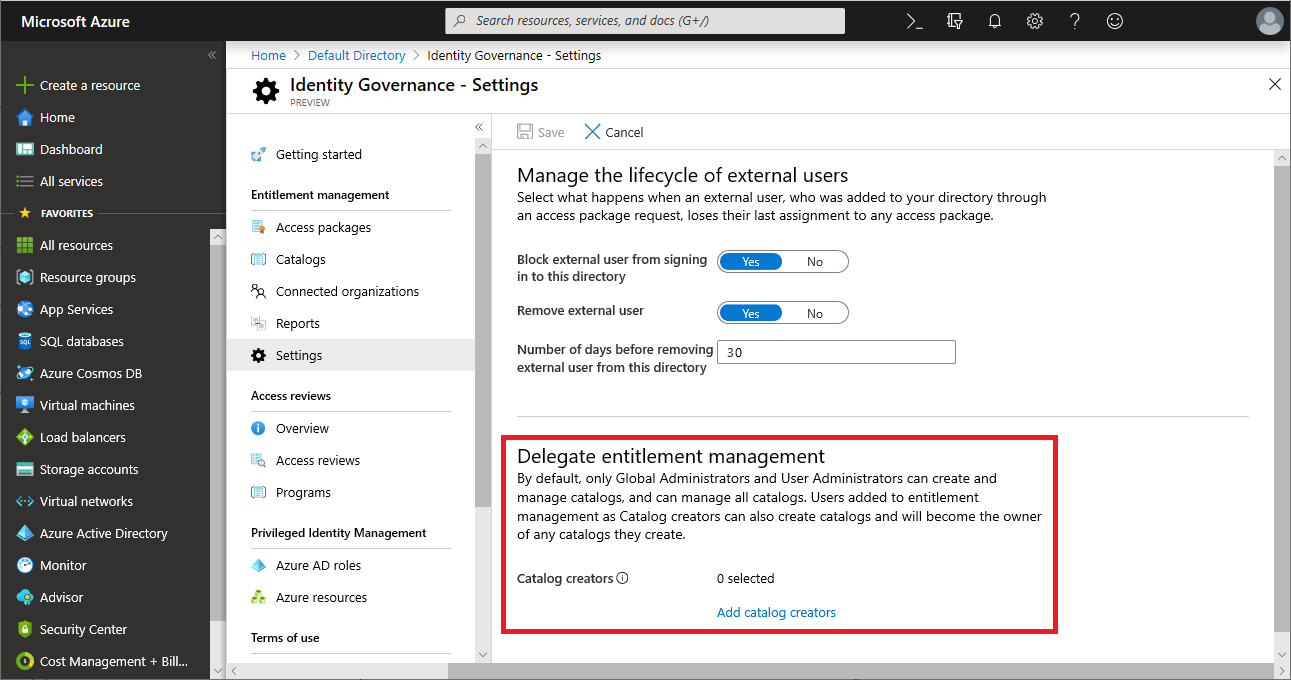
Task: Click Add catalog creators link
Action: 776,612
